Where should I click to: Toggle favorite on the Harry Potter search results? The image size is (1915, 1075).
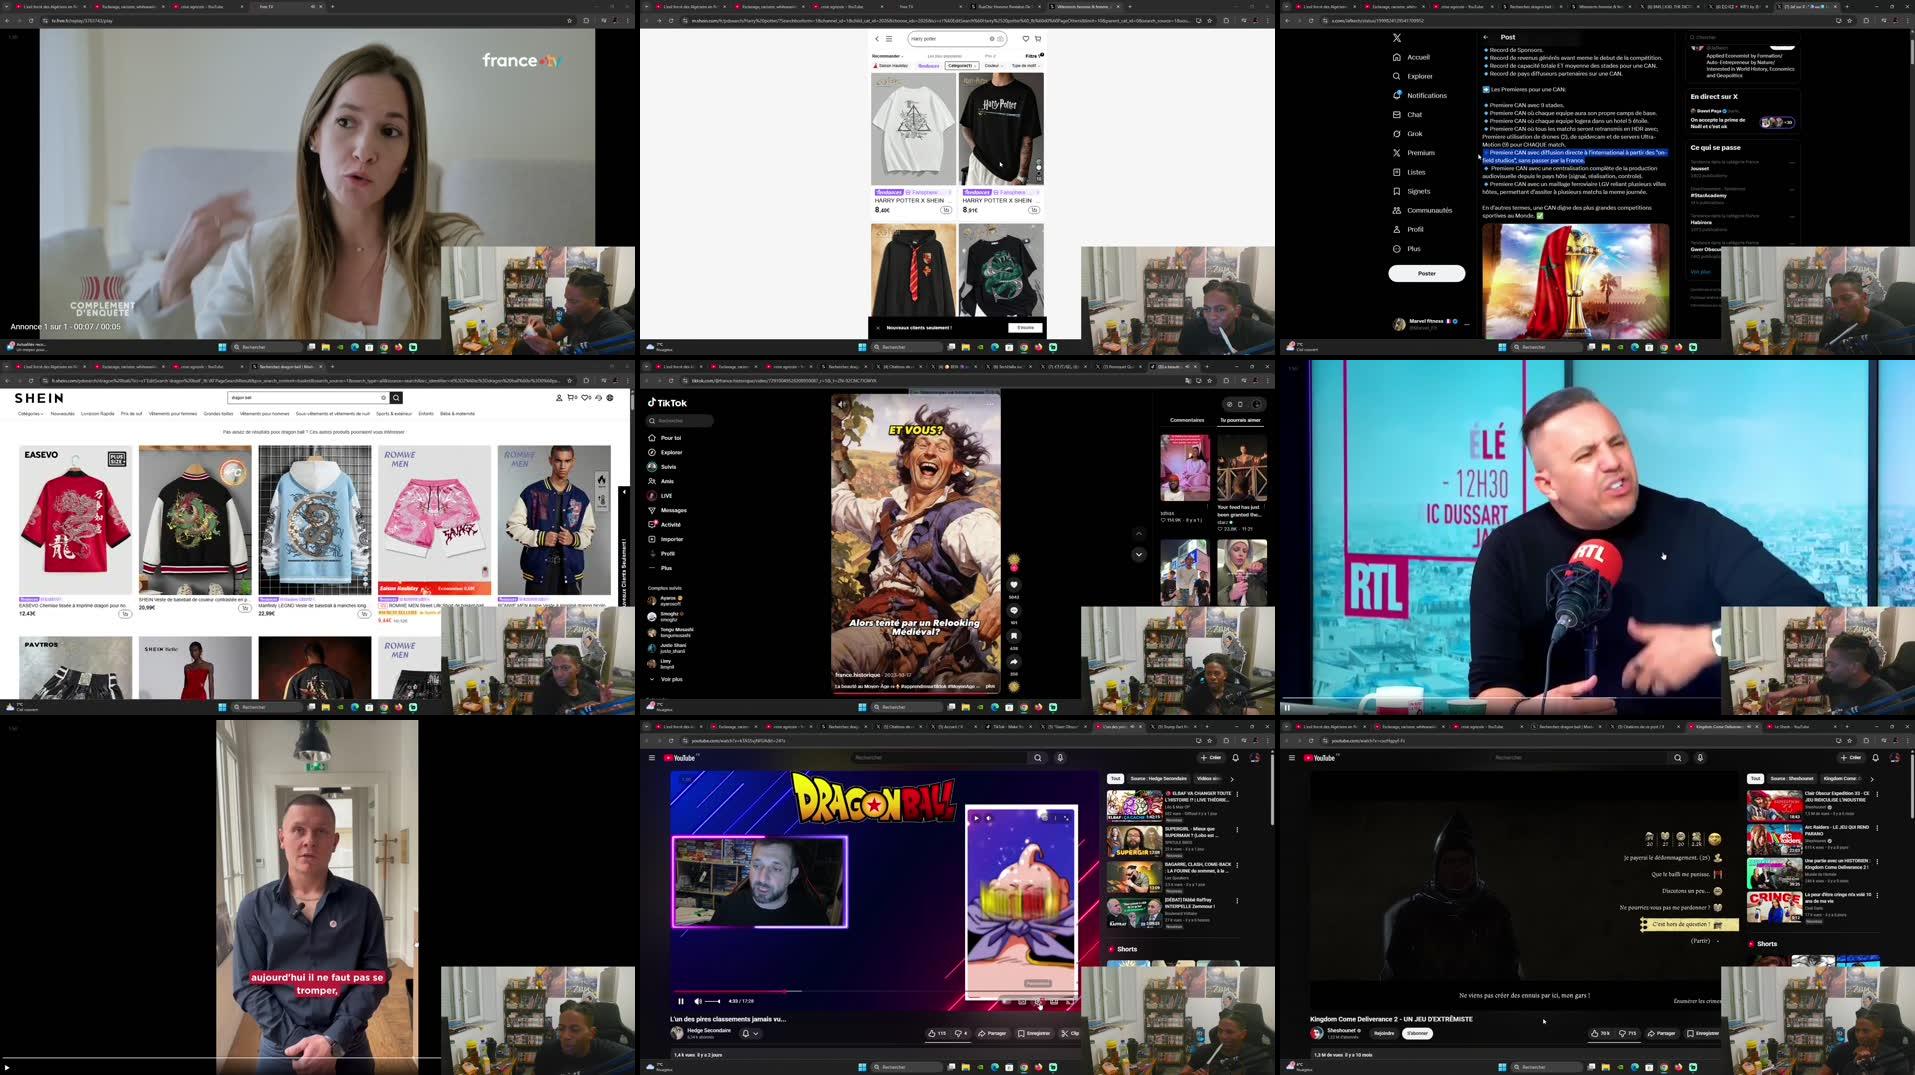click(x=1024, y=38)
